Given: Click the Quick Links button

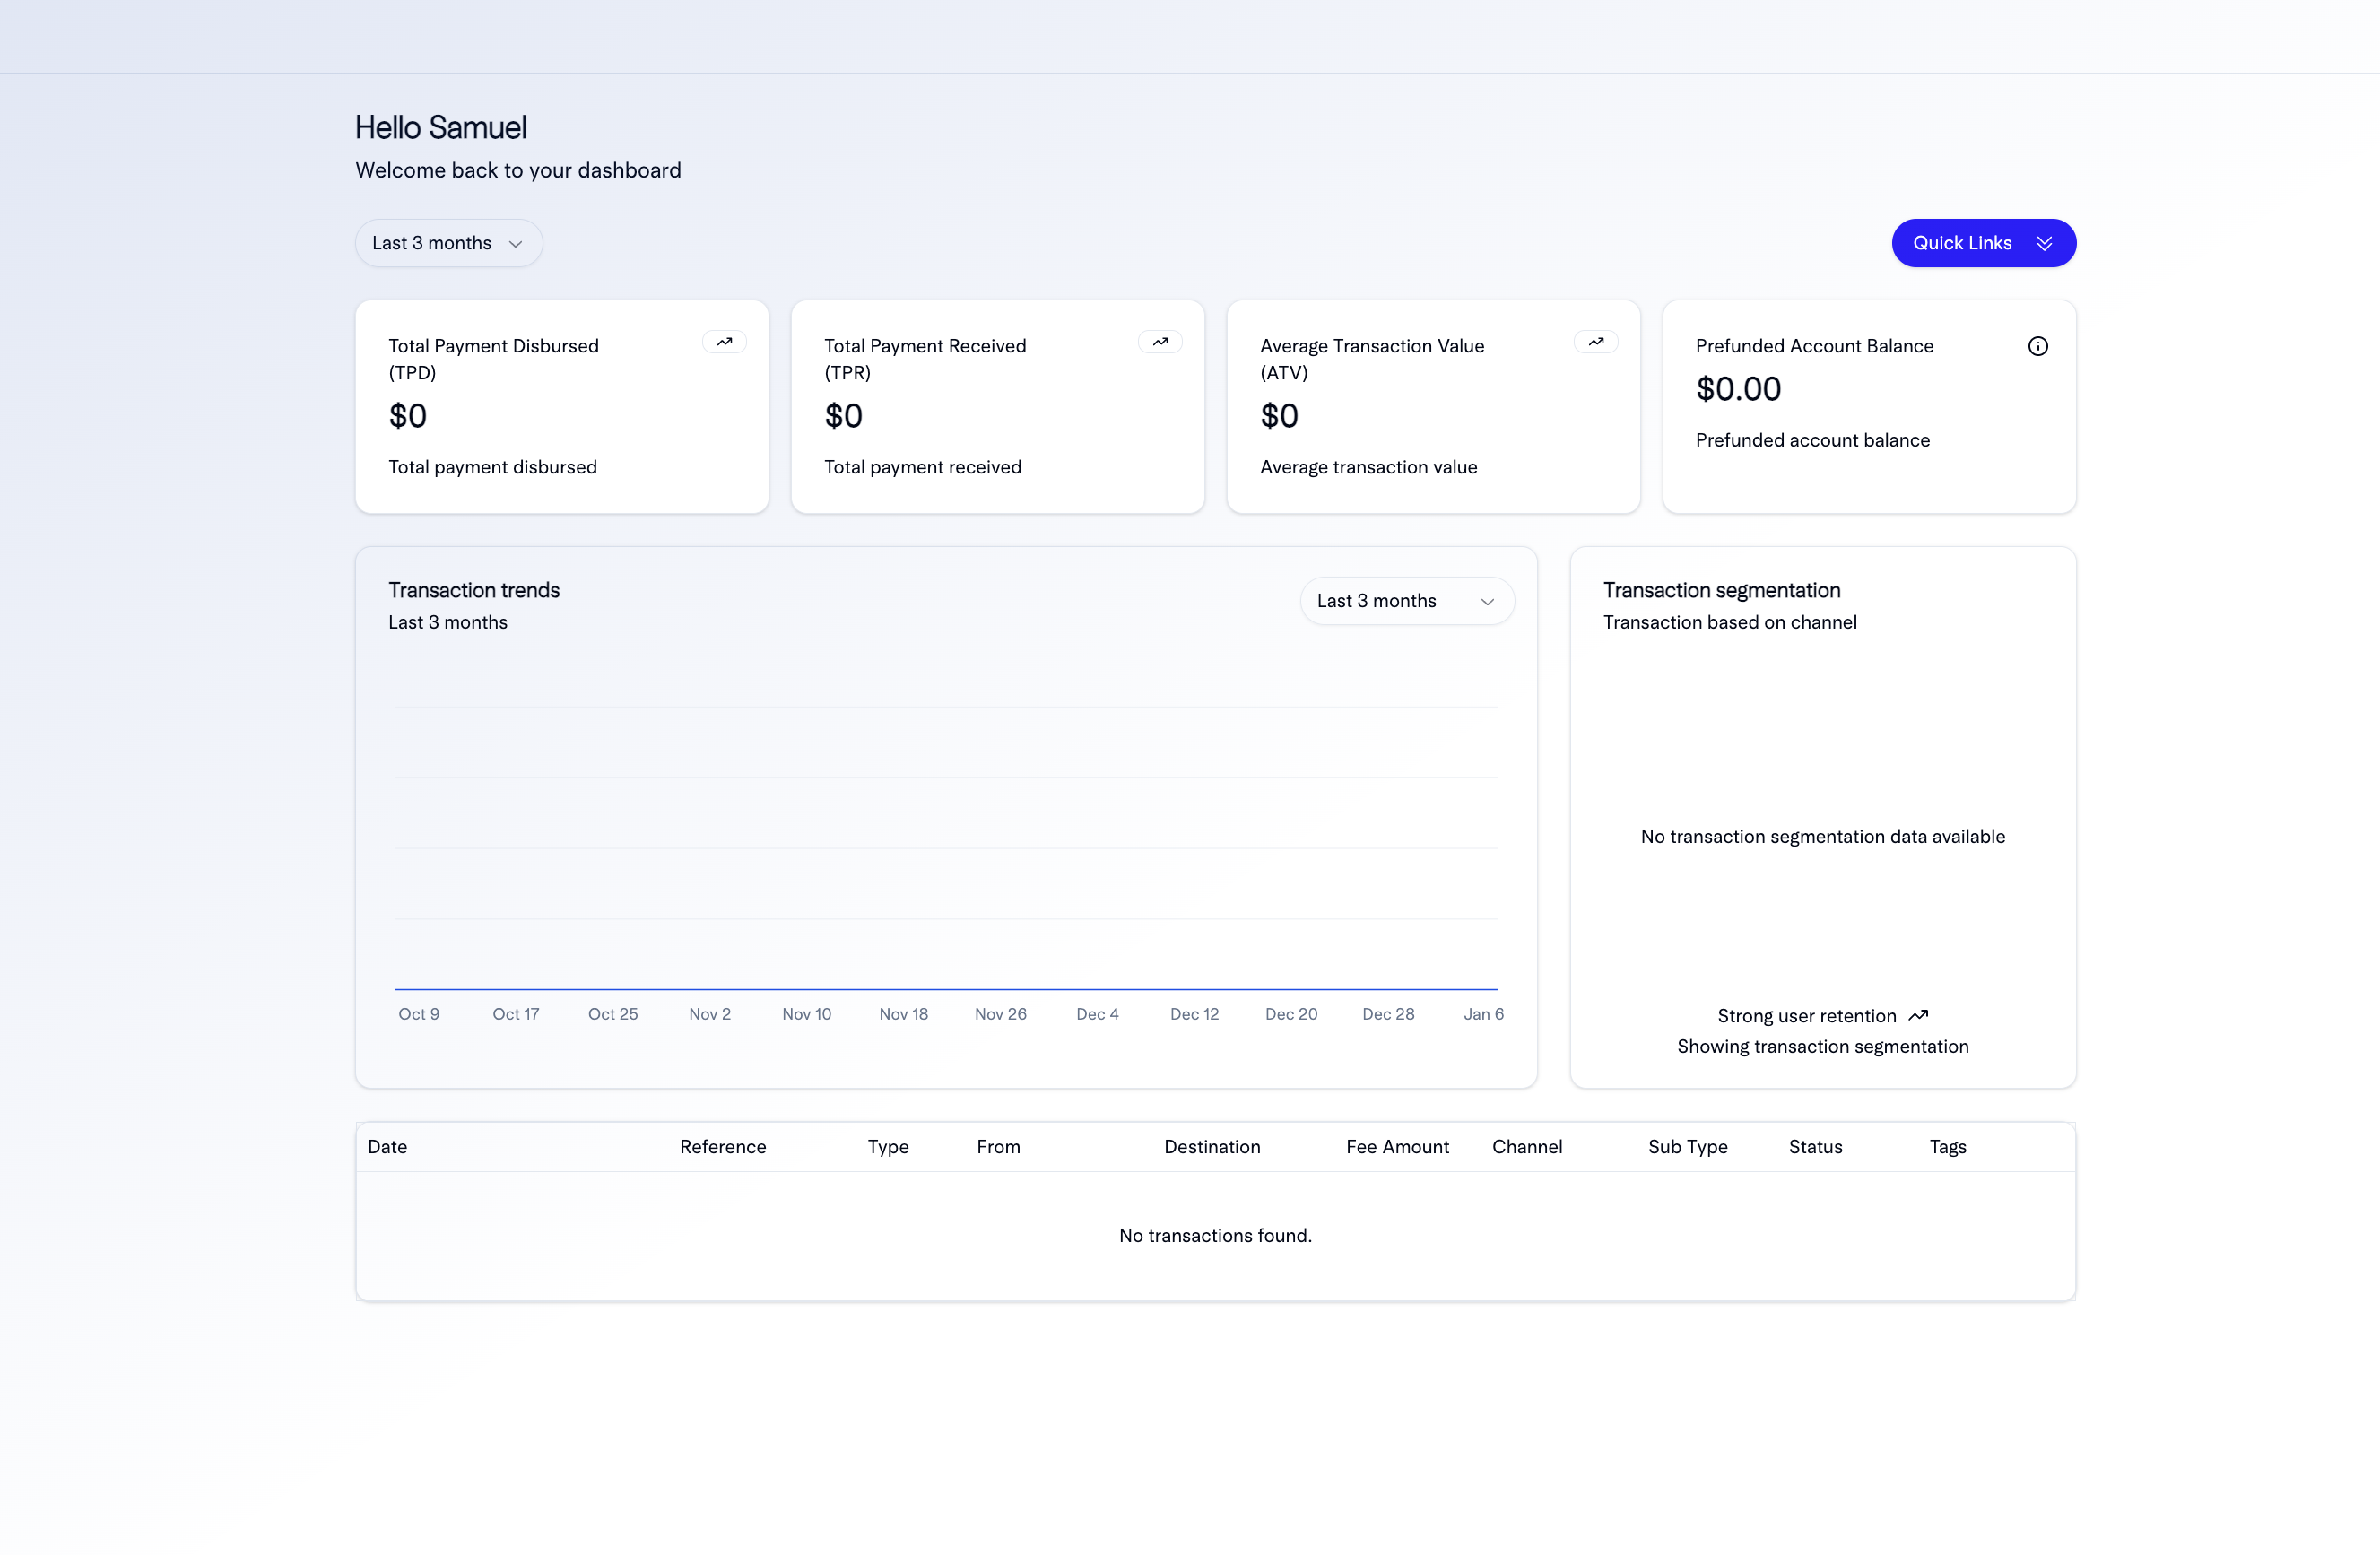Looking at the screenshot, I should pyautogui.click(x=1983, y=242).
